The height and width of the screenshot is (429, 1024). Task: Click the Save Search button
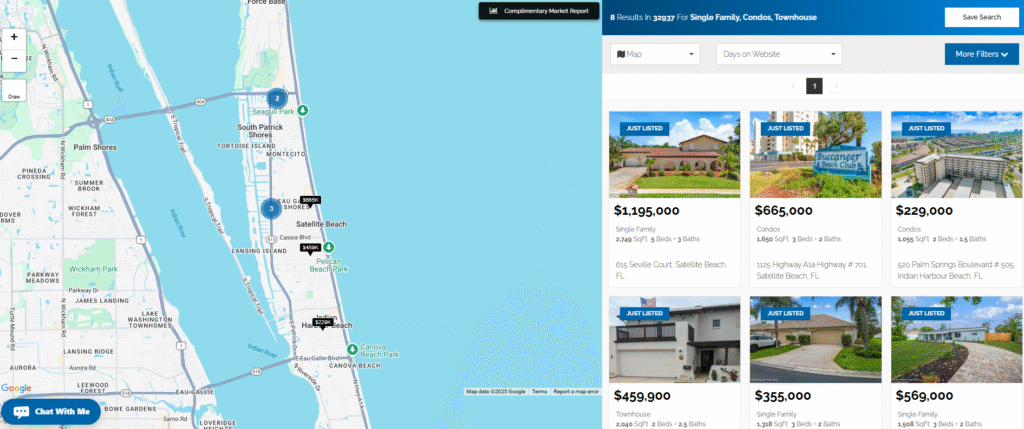982,17
